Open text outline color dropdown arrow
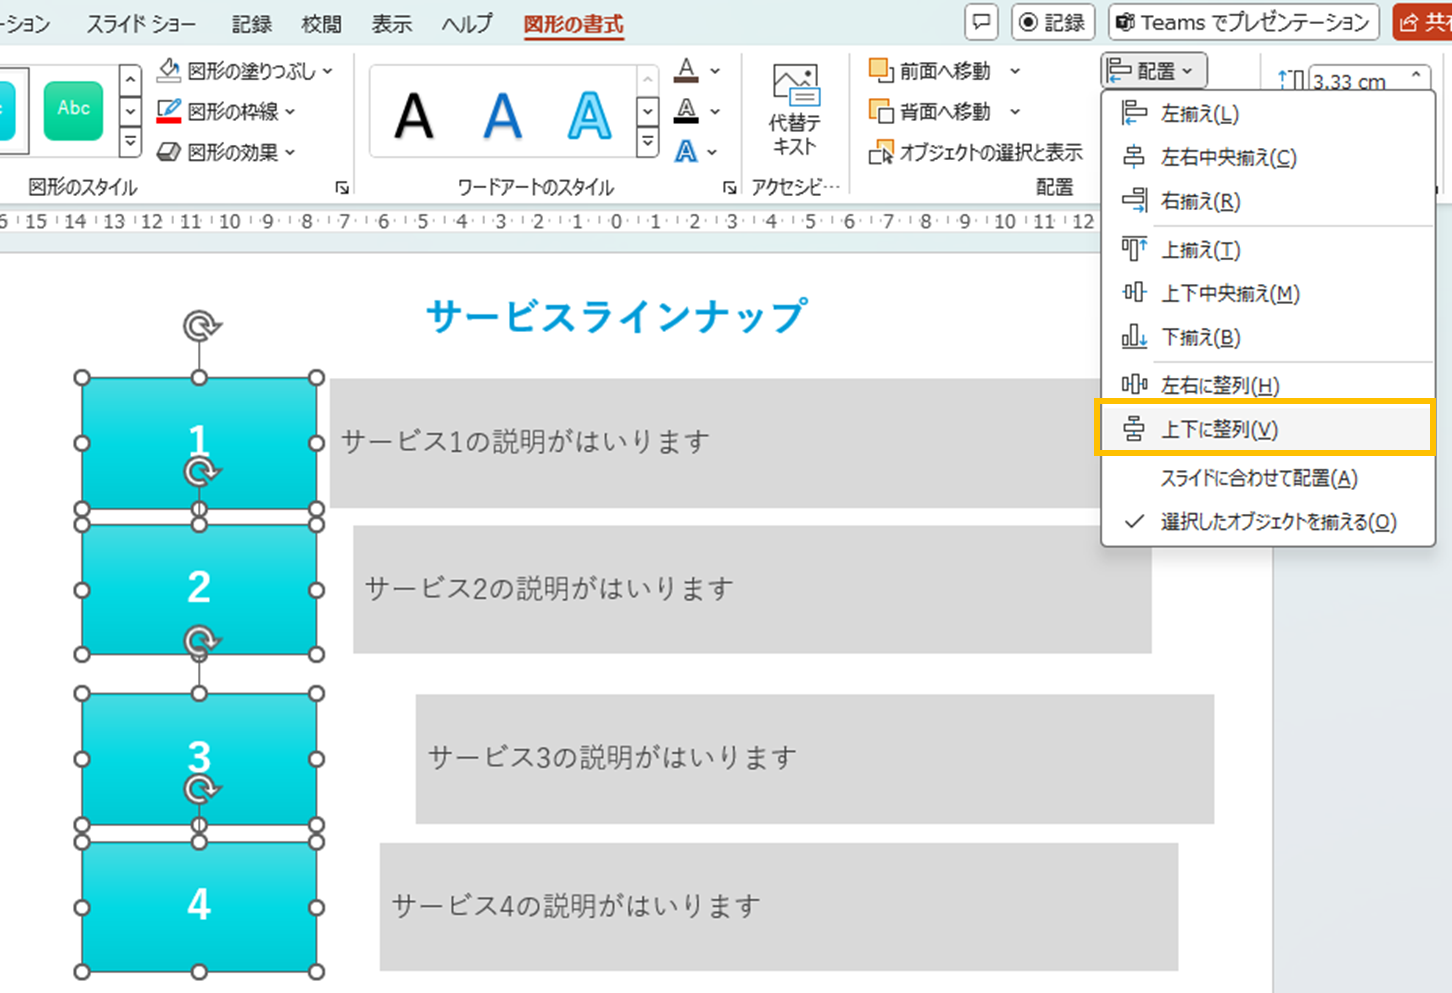Image resolution: width=1452 pixels, height=993 pixels. (x=714, y=111)
